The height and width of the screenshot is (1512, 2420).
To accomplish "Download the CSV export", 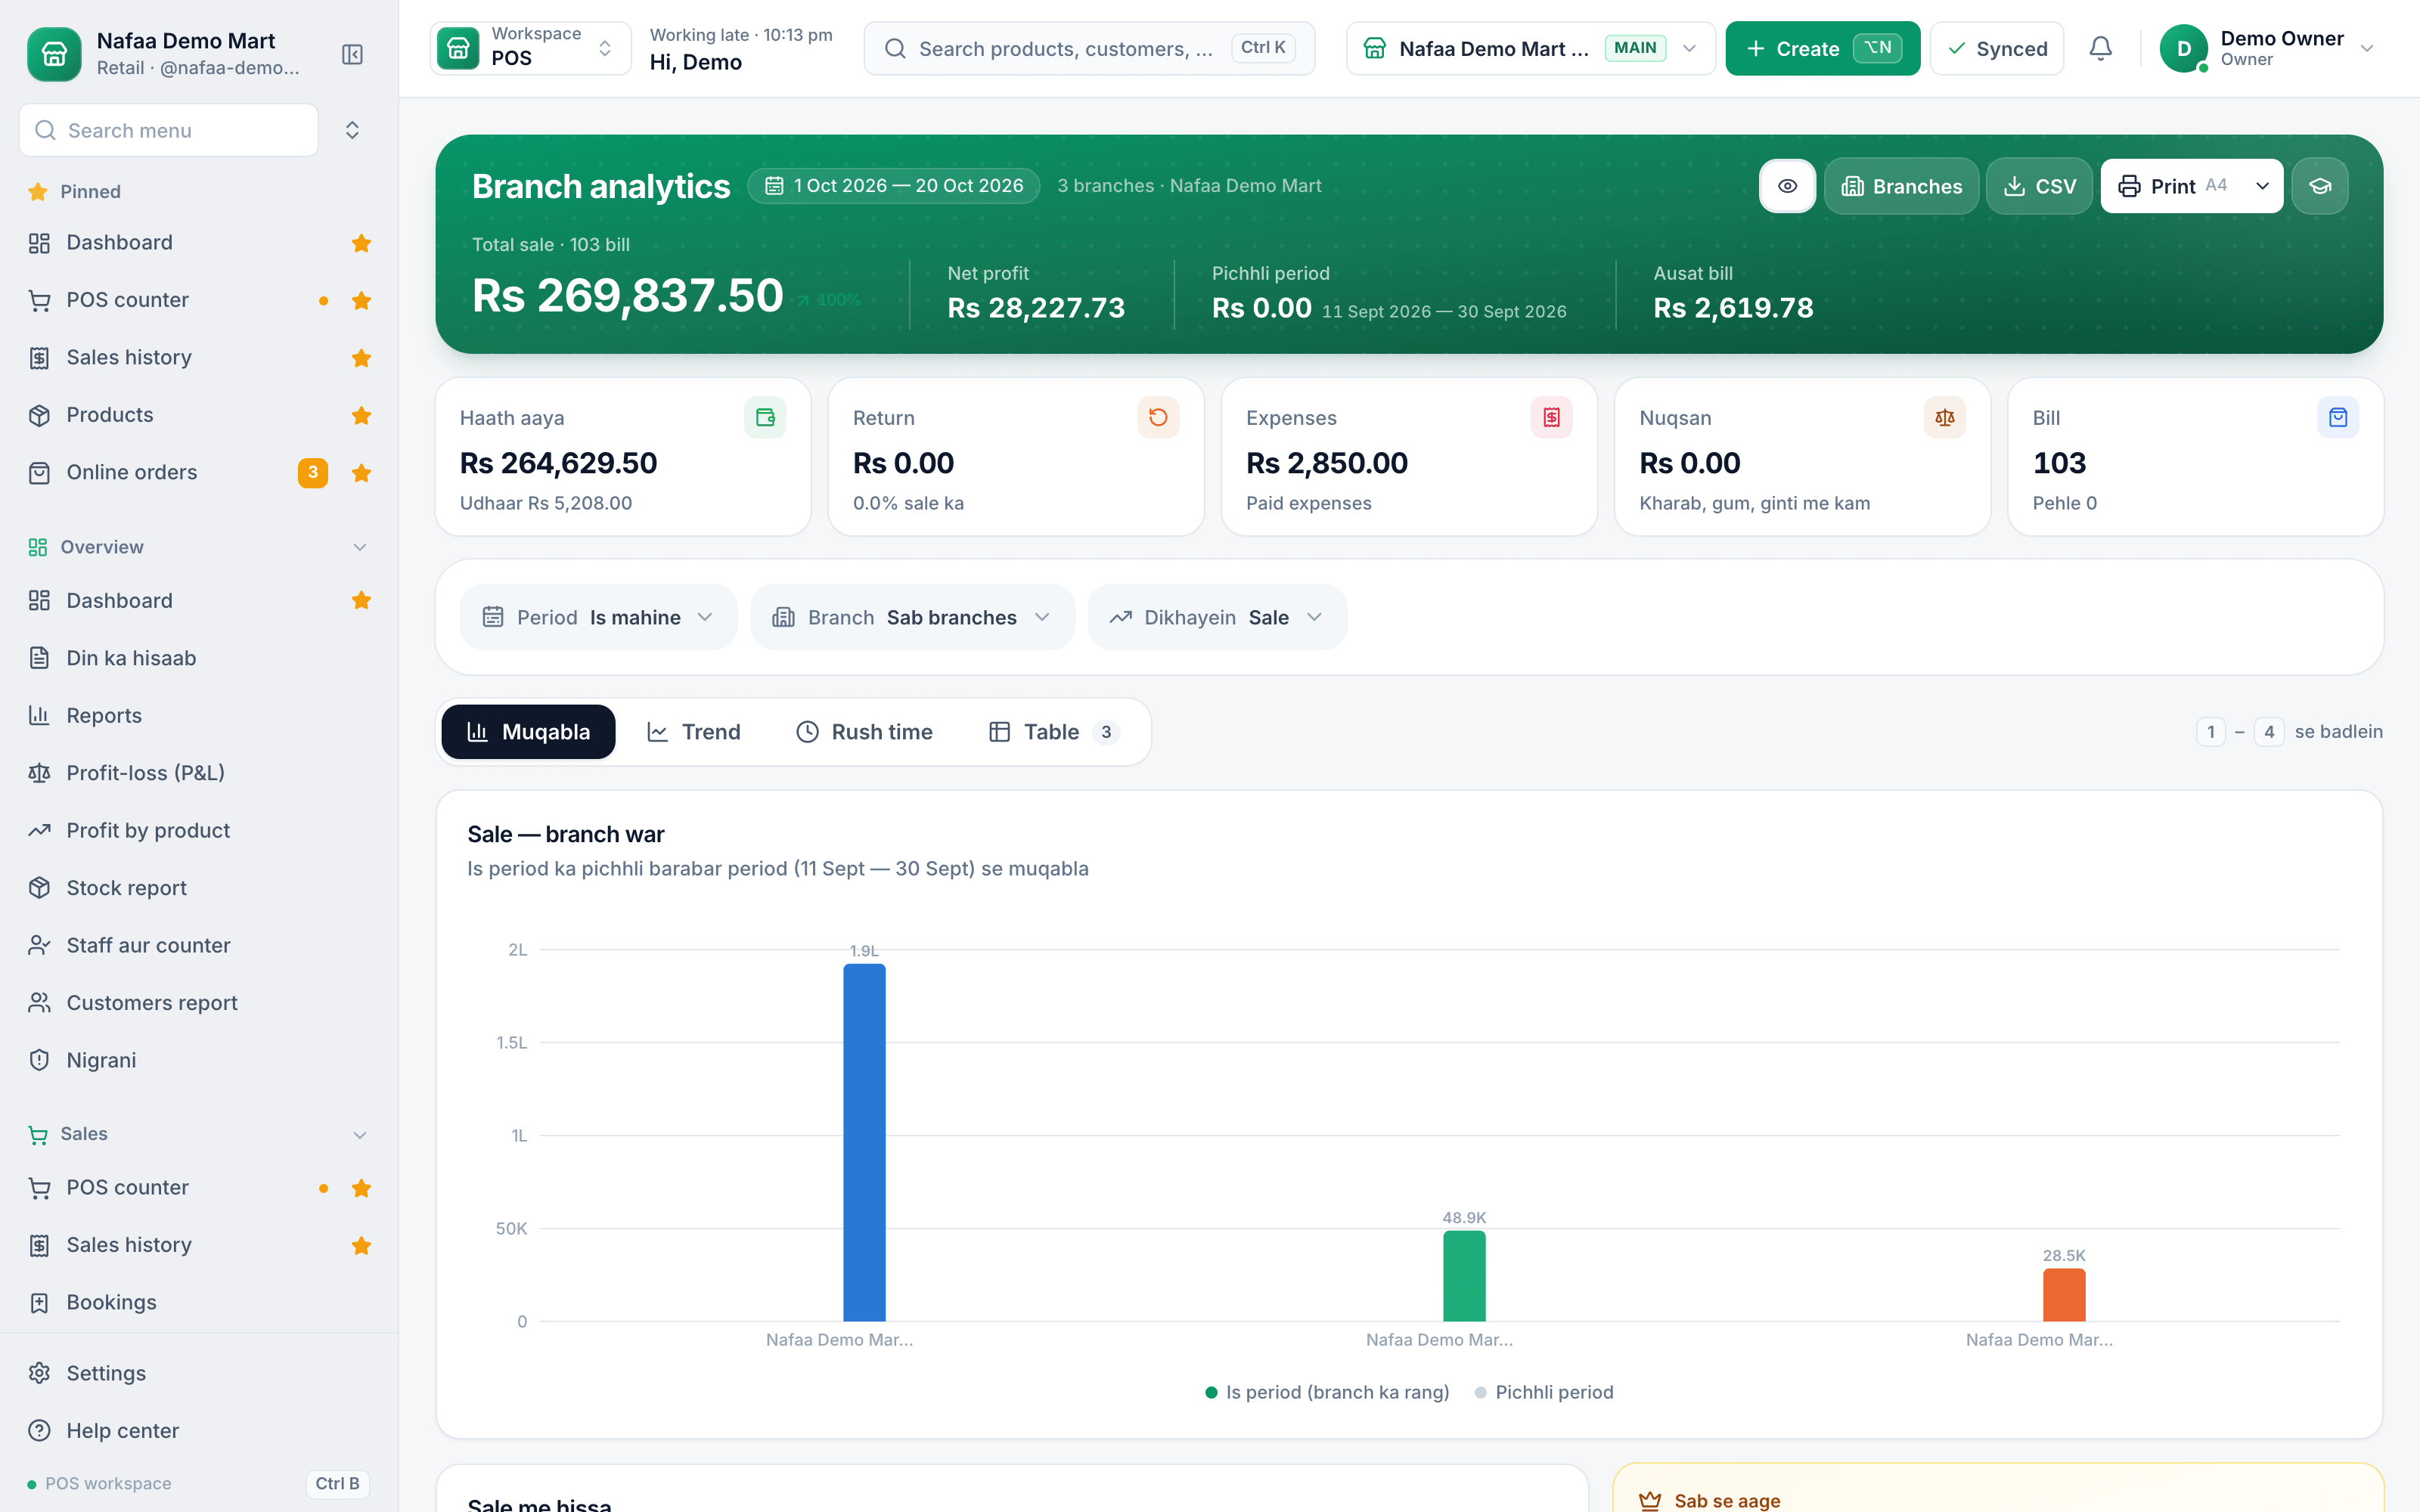I will click(x=2039, y=186).
